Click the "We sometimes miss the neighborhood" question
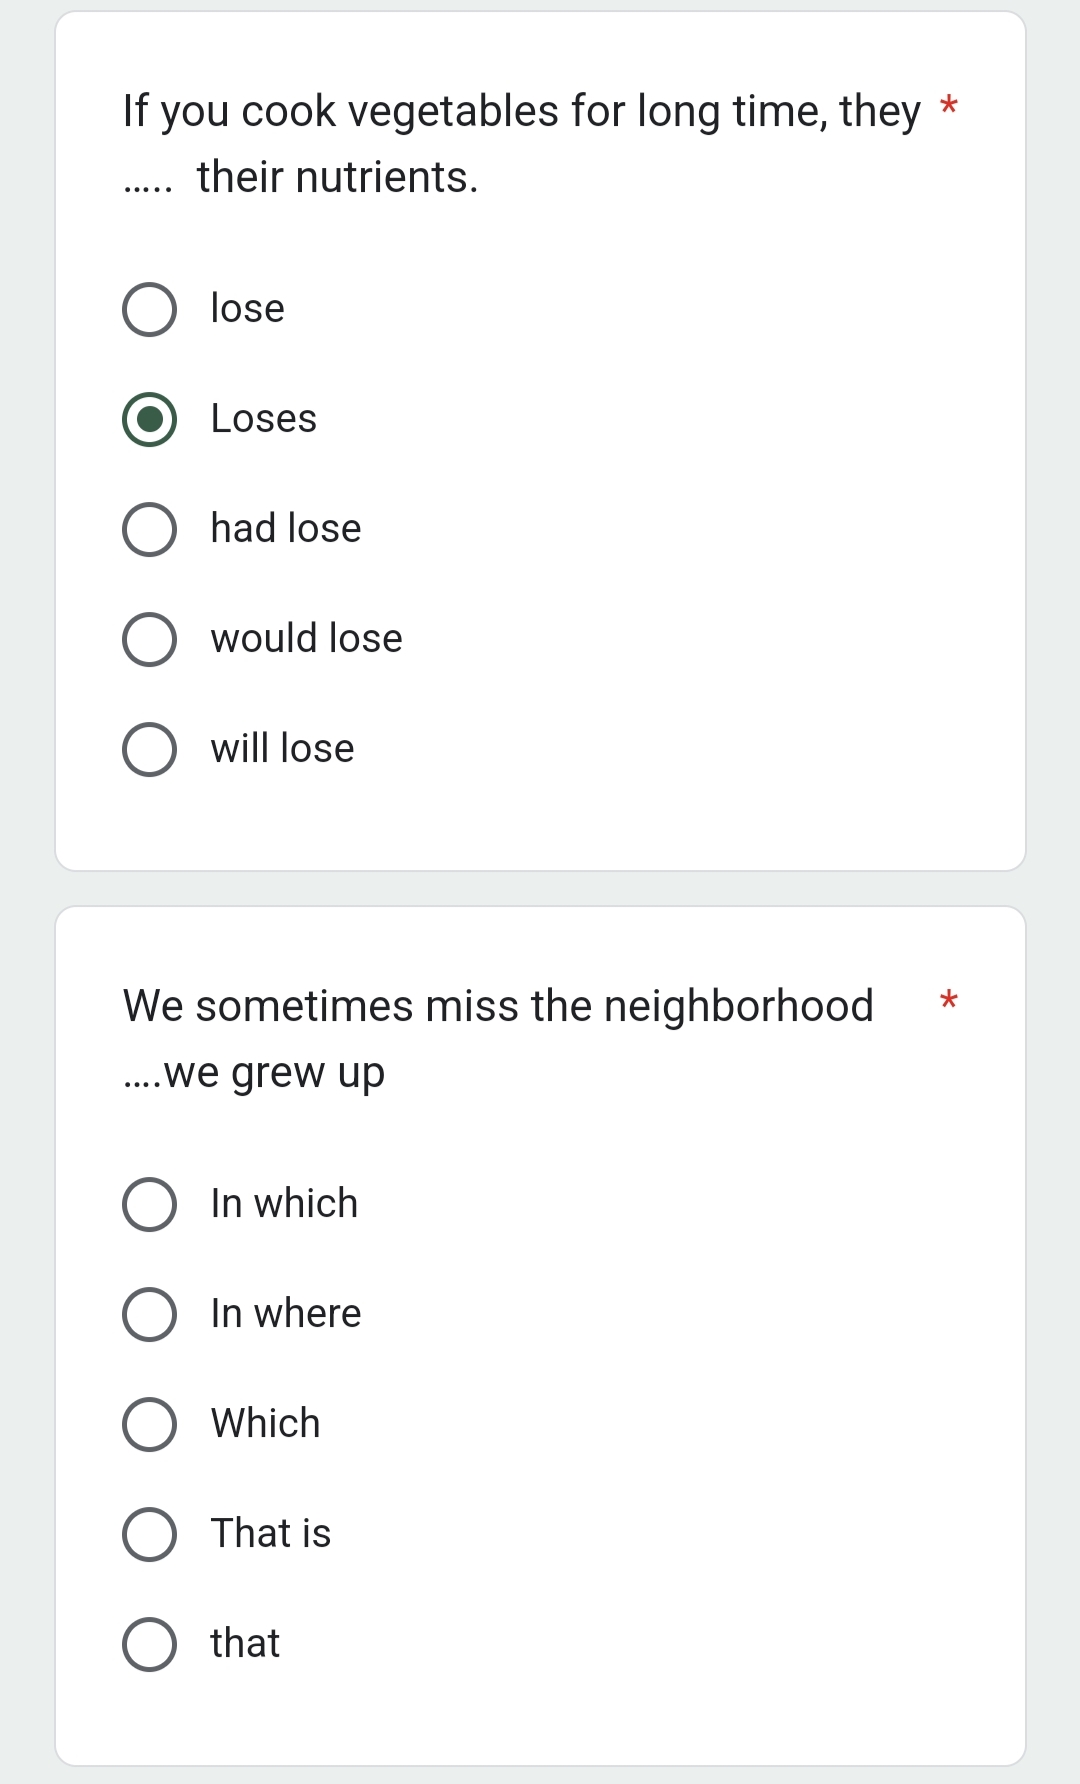This screenshot has width=1080, height=1784. pos(498,1006)
